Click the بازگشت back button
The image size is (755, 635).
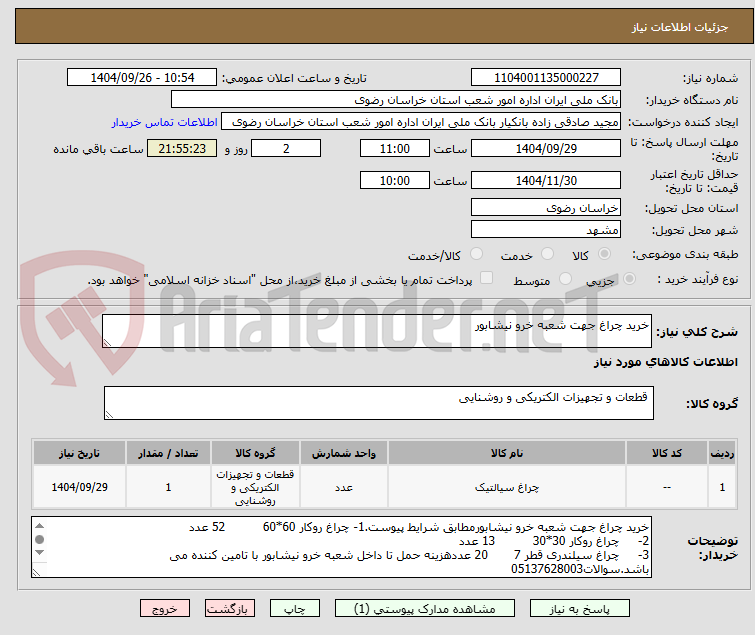pos(229,609)
